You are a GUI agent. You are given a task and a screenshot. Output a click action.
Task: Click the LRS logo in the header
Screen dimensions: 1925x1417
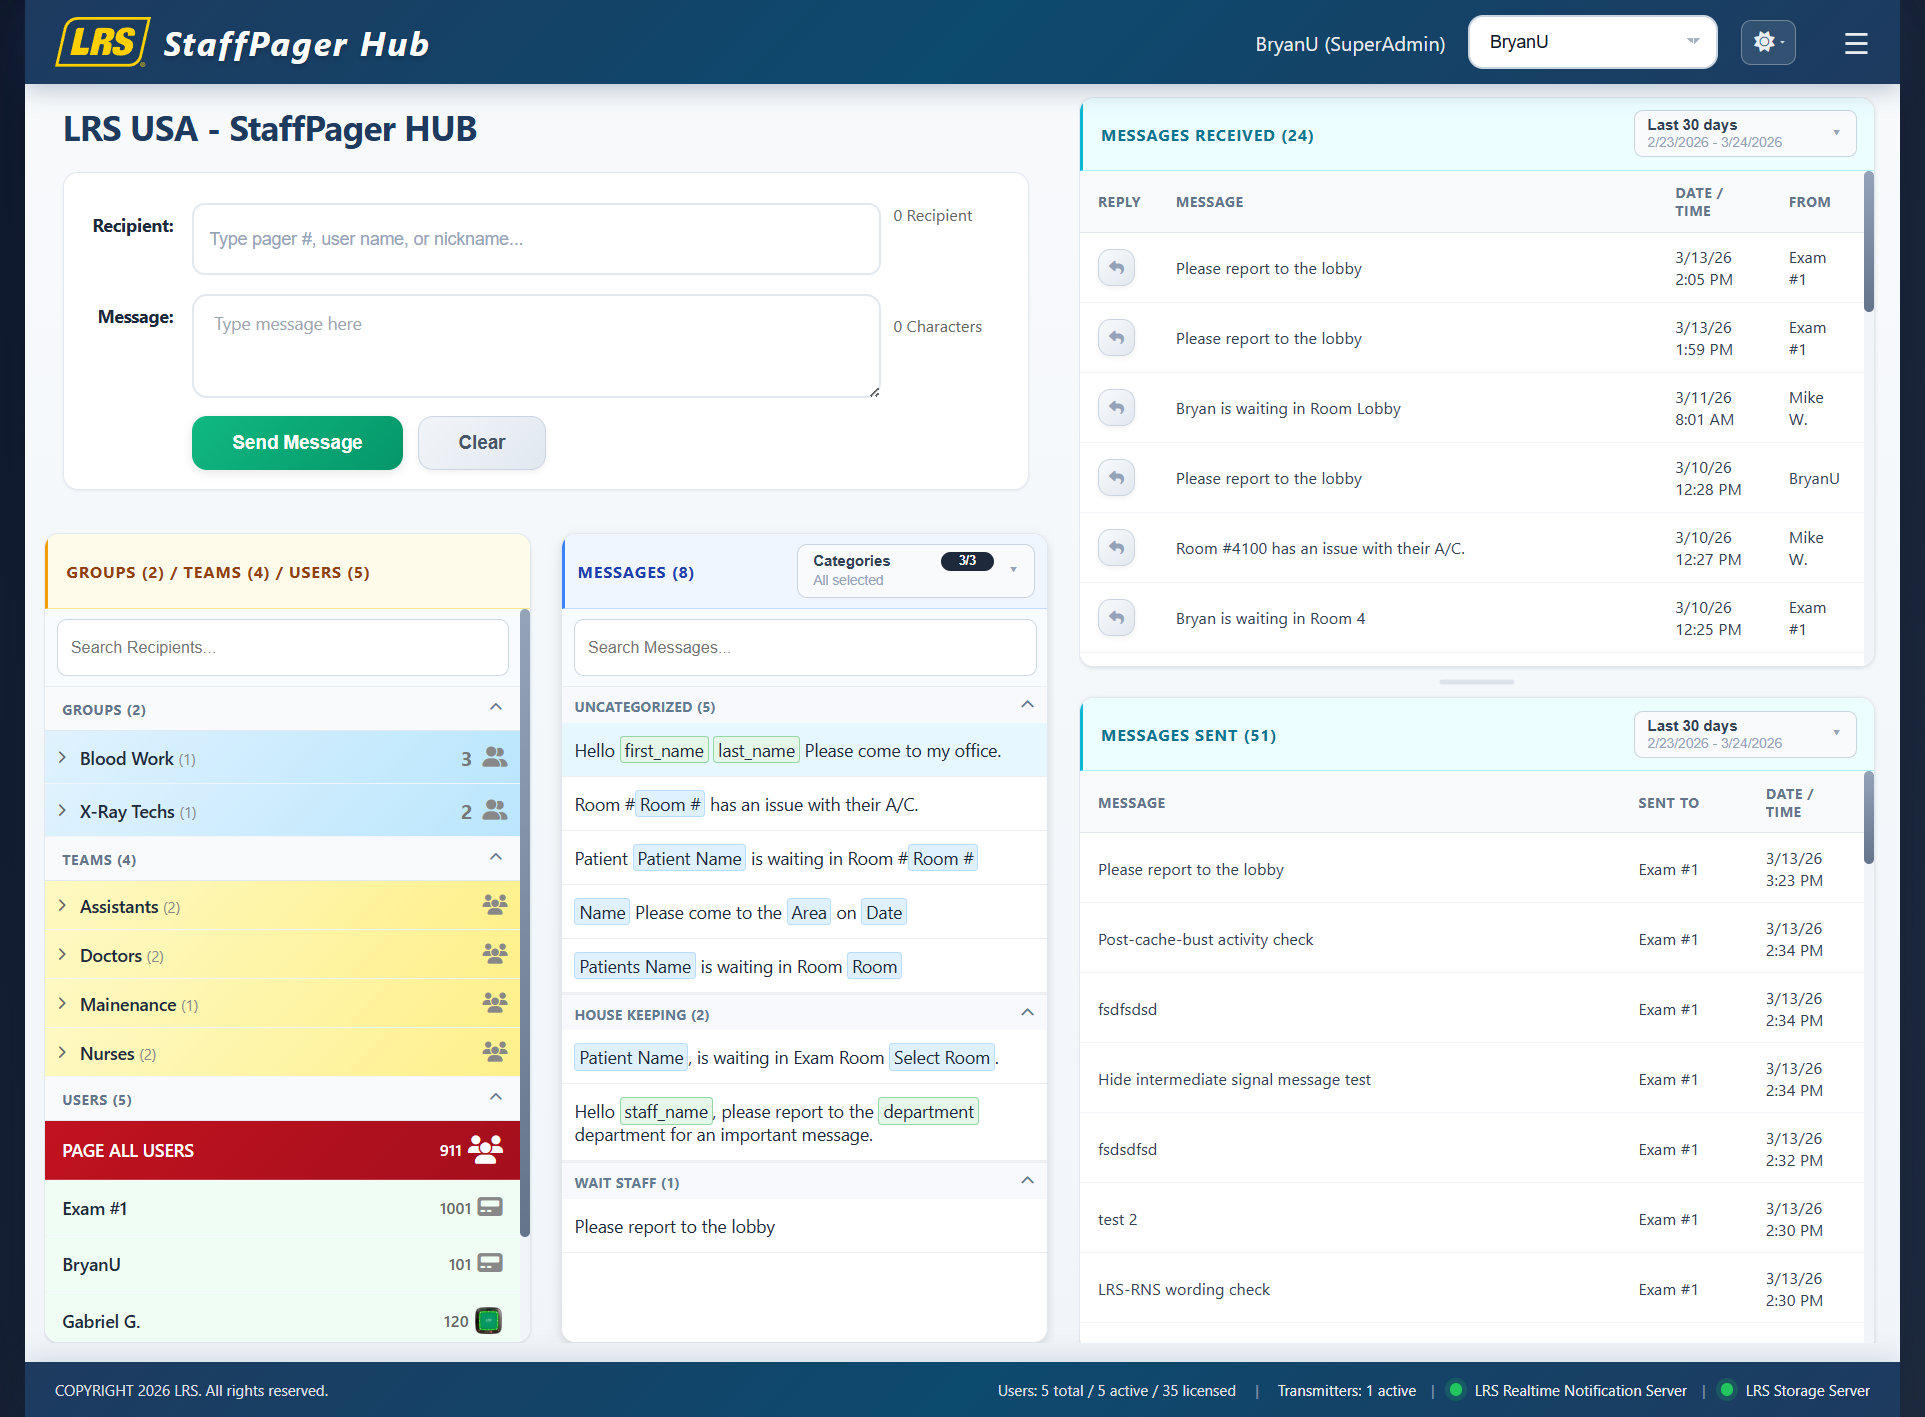pos(103,43)
